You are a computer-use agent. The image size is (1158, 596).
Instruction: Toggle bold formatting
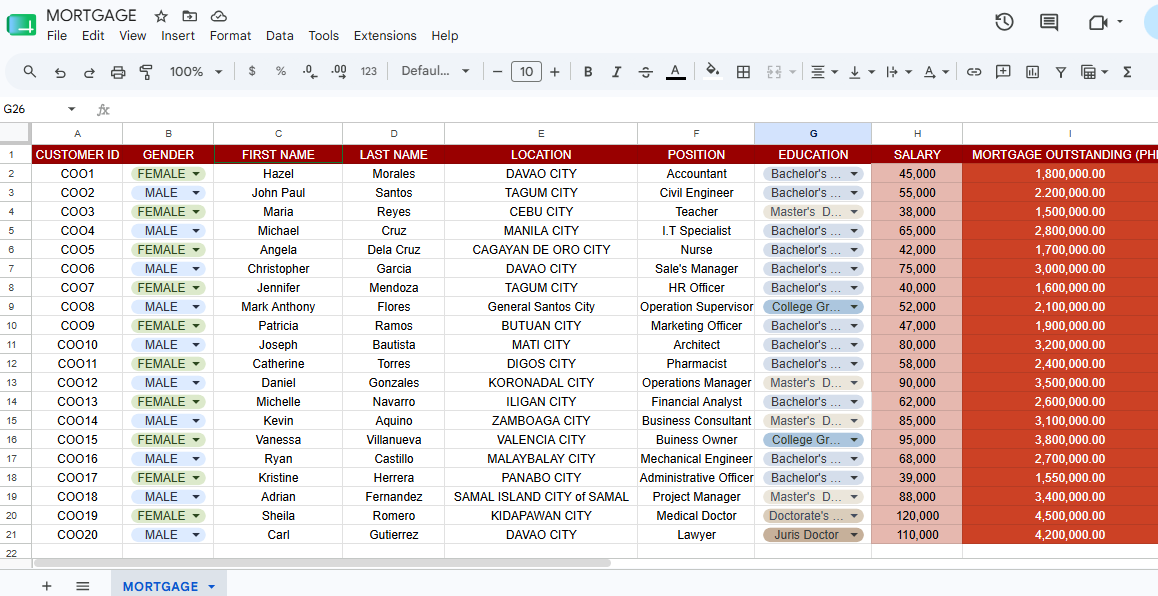tap(588, 72)
